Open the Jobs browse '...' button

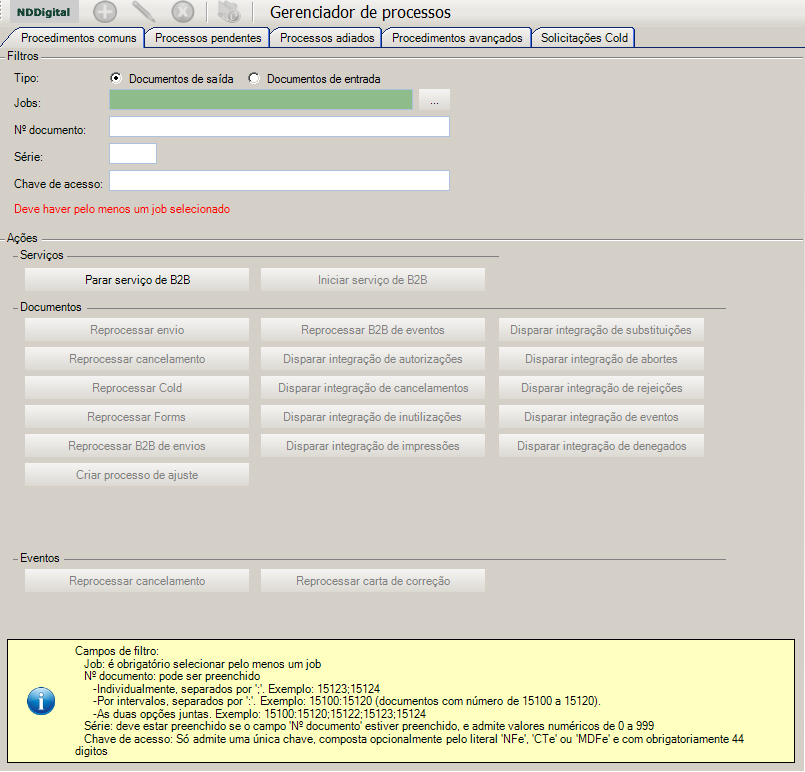click(434, 100)
